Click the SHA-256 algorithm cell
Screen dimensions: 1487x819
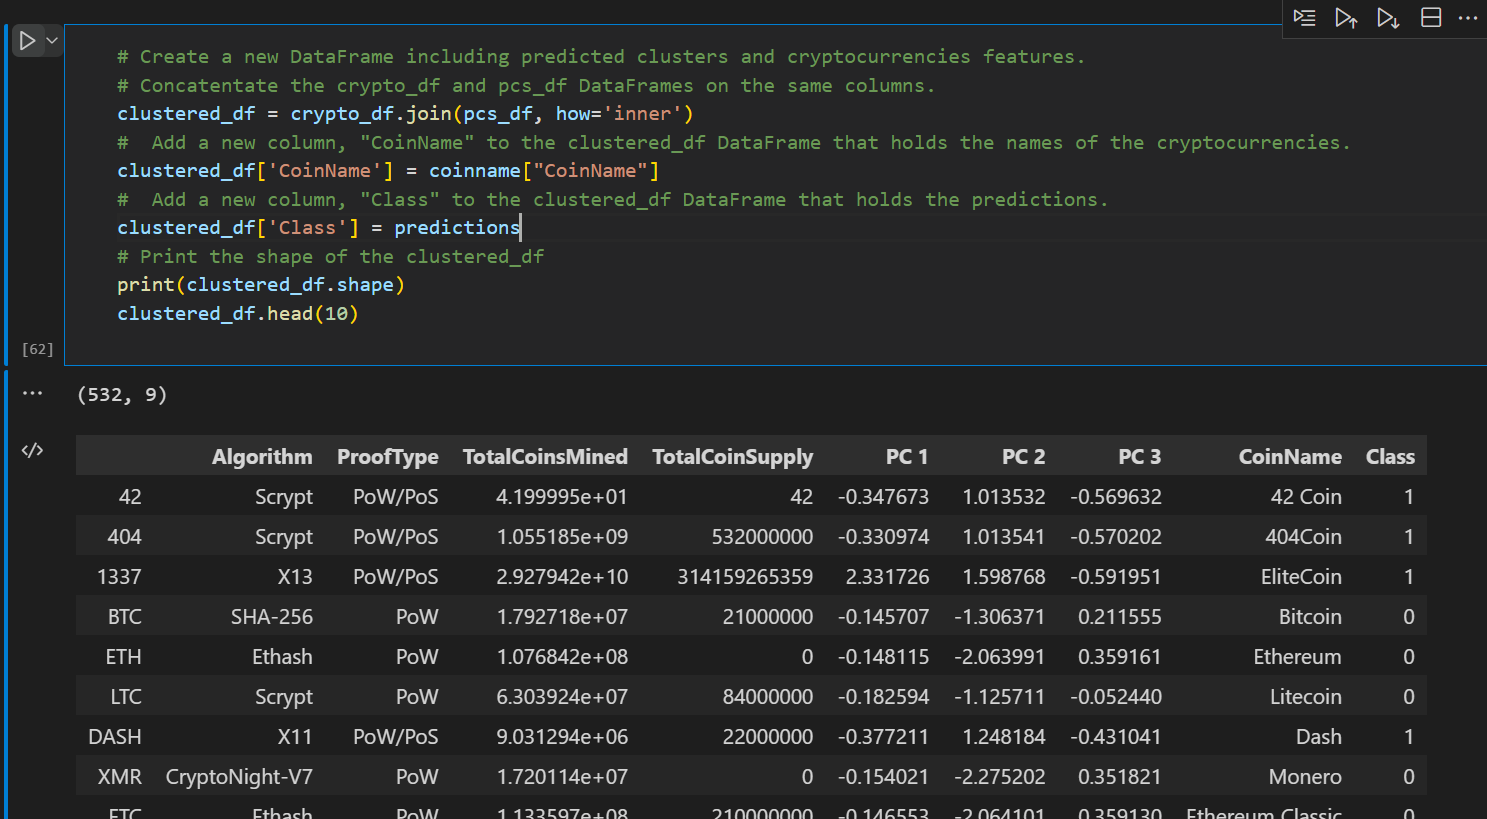click(272, 617)
